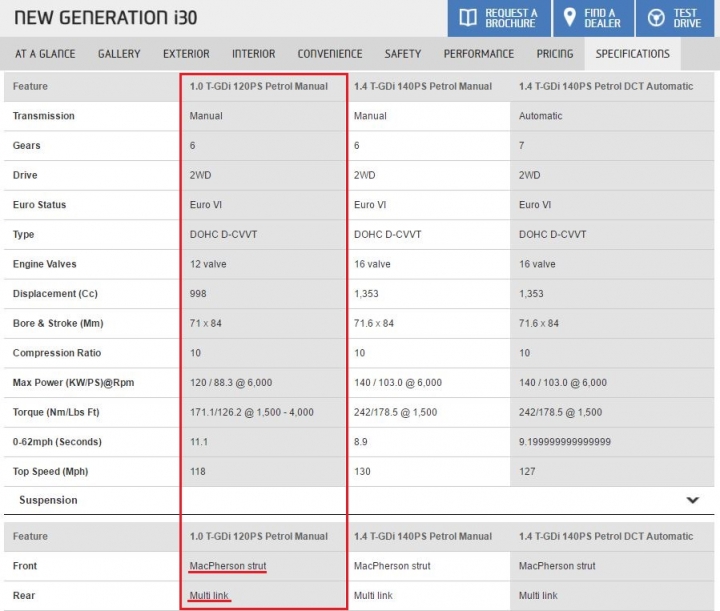Click the 120 / 88.3 @ 6,000 value
The image size is (720, 611).
click(231, 382)
